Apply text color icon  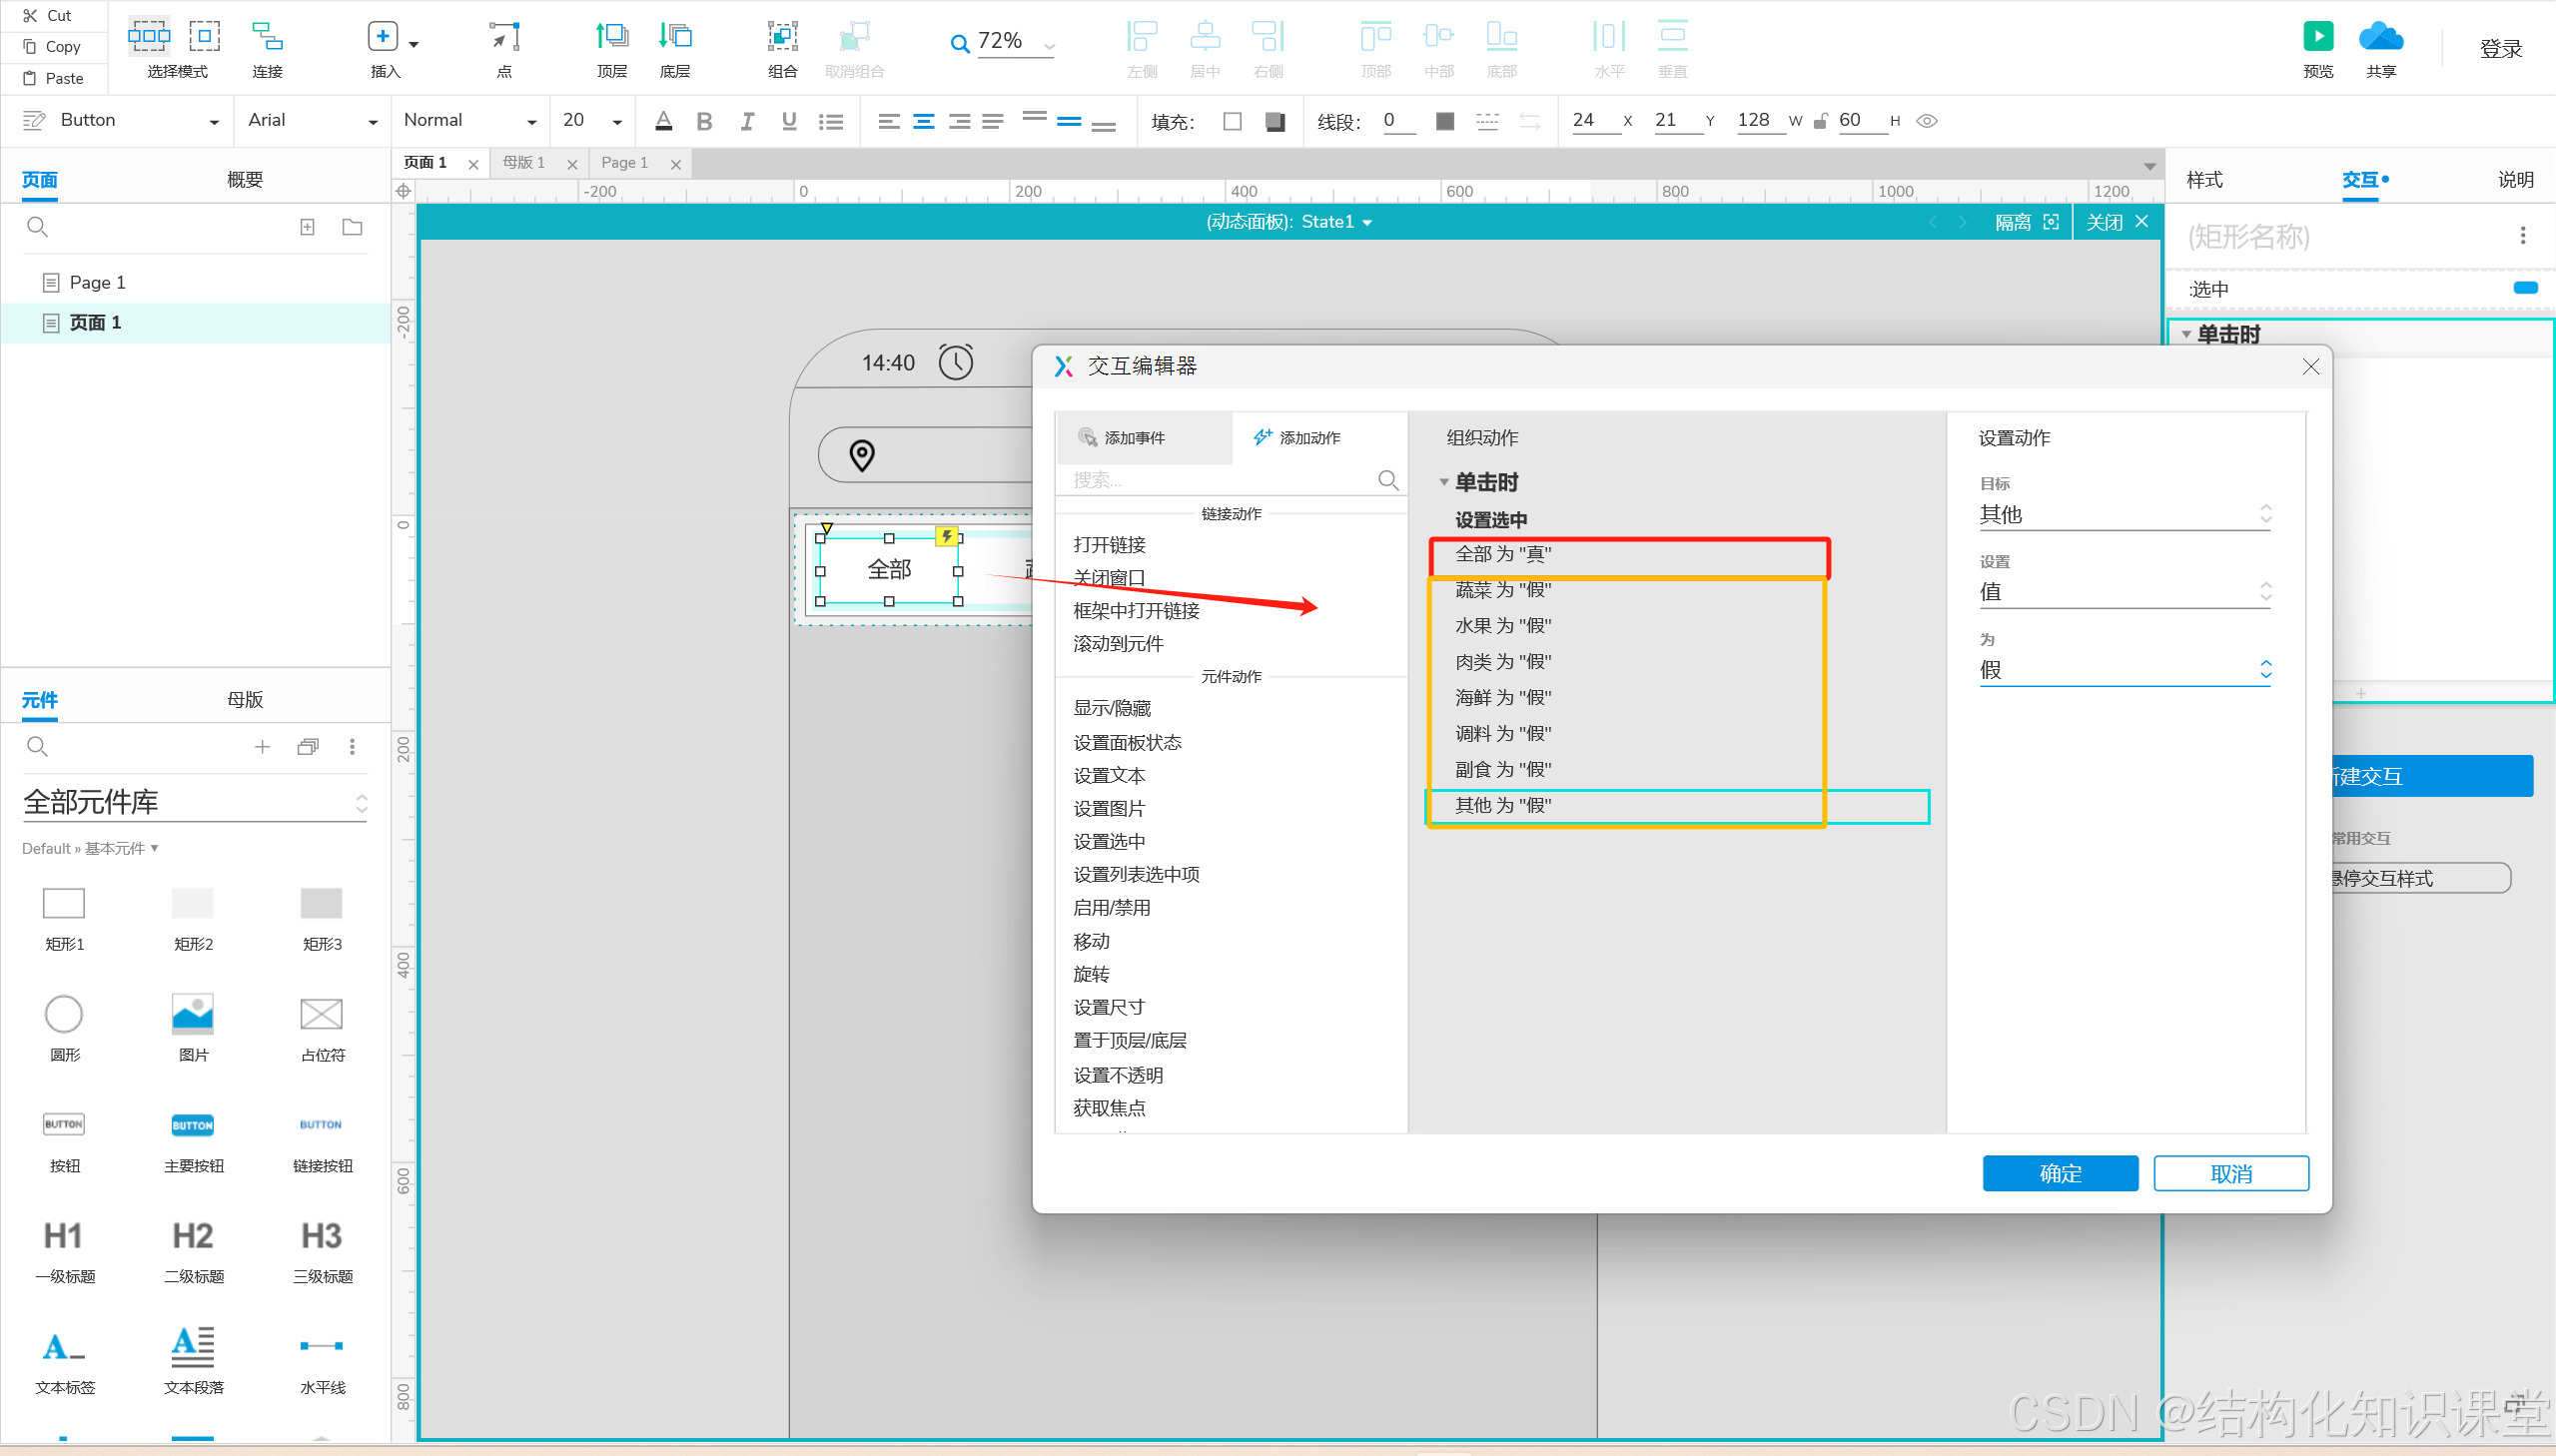pos(663,121)
